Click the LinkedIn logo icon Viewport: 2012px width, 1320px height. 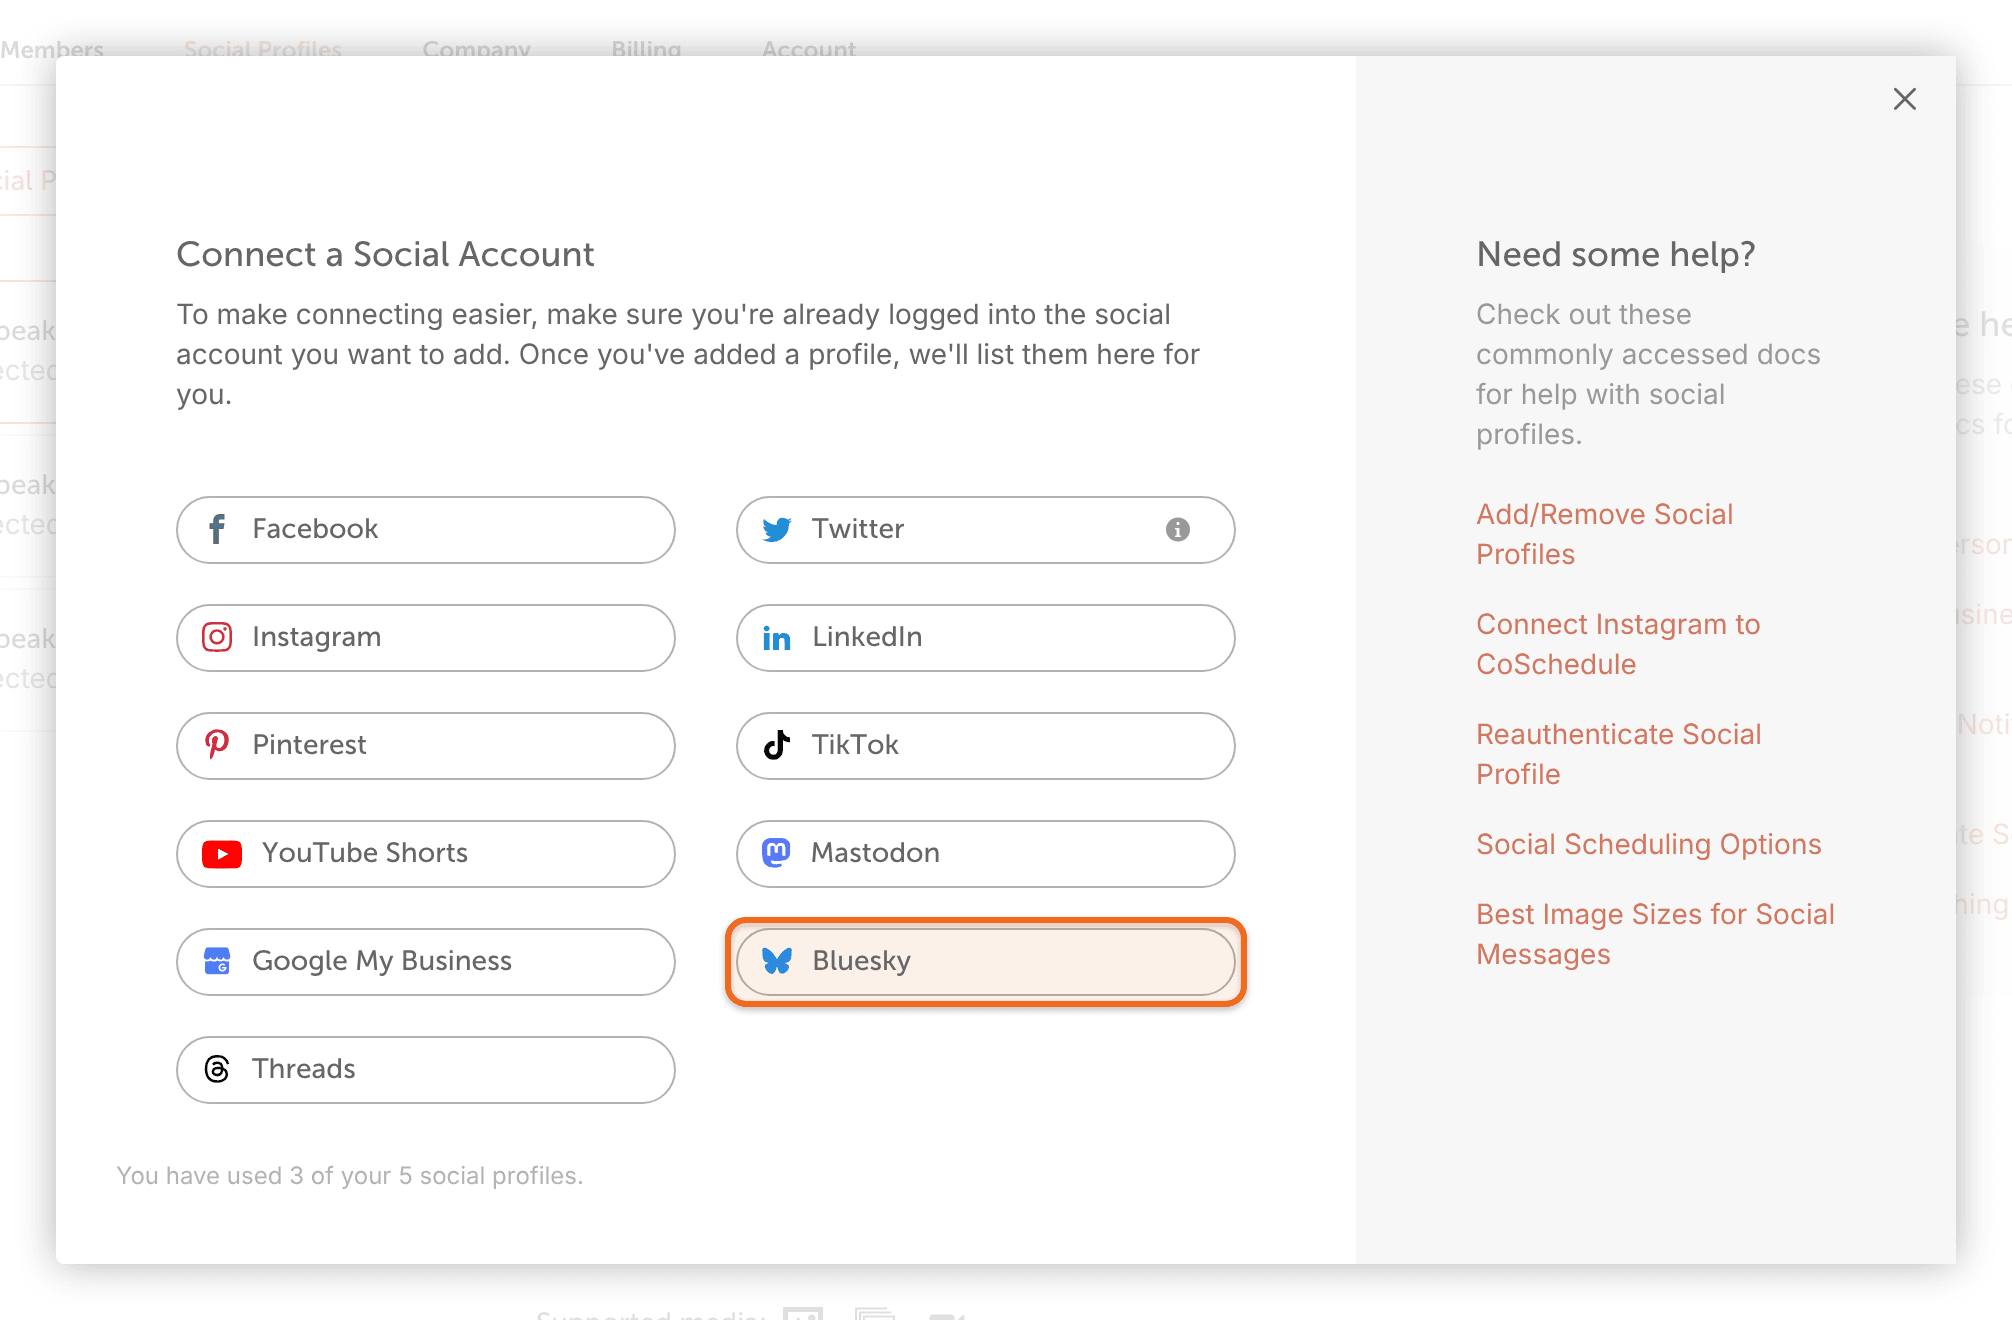(777, 638)
